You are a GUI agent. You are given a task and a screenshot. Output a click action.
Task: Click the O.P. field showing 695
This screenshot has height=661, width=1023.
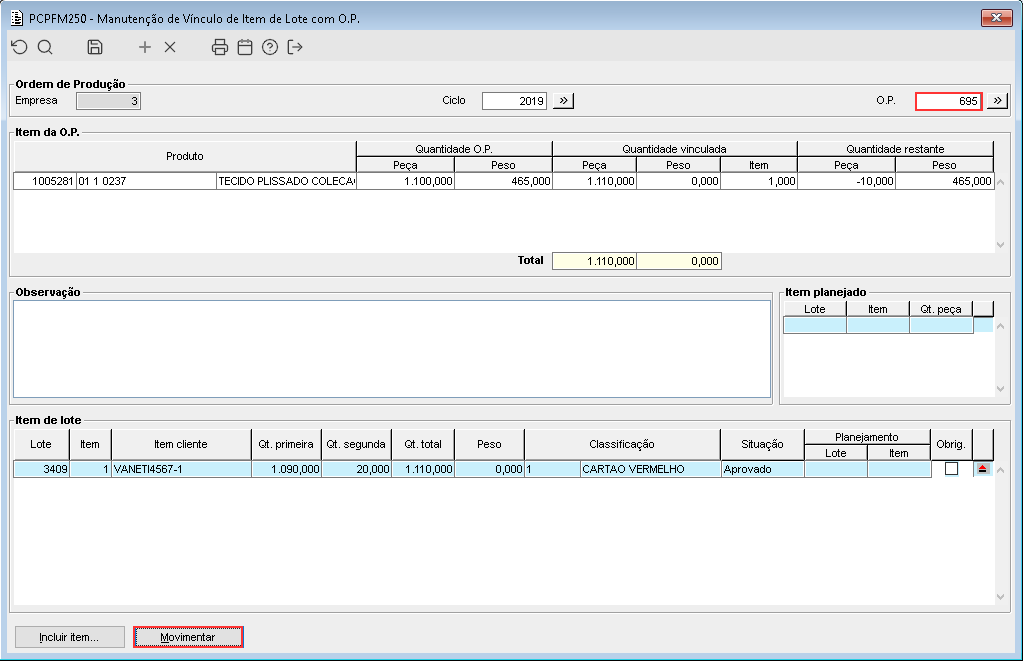949,100
